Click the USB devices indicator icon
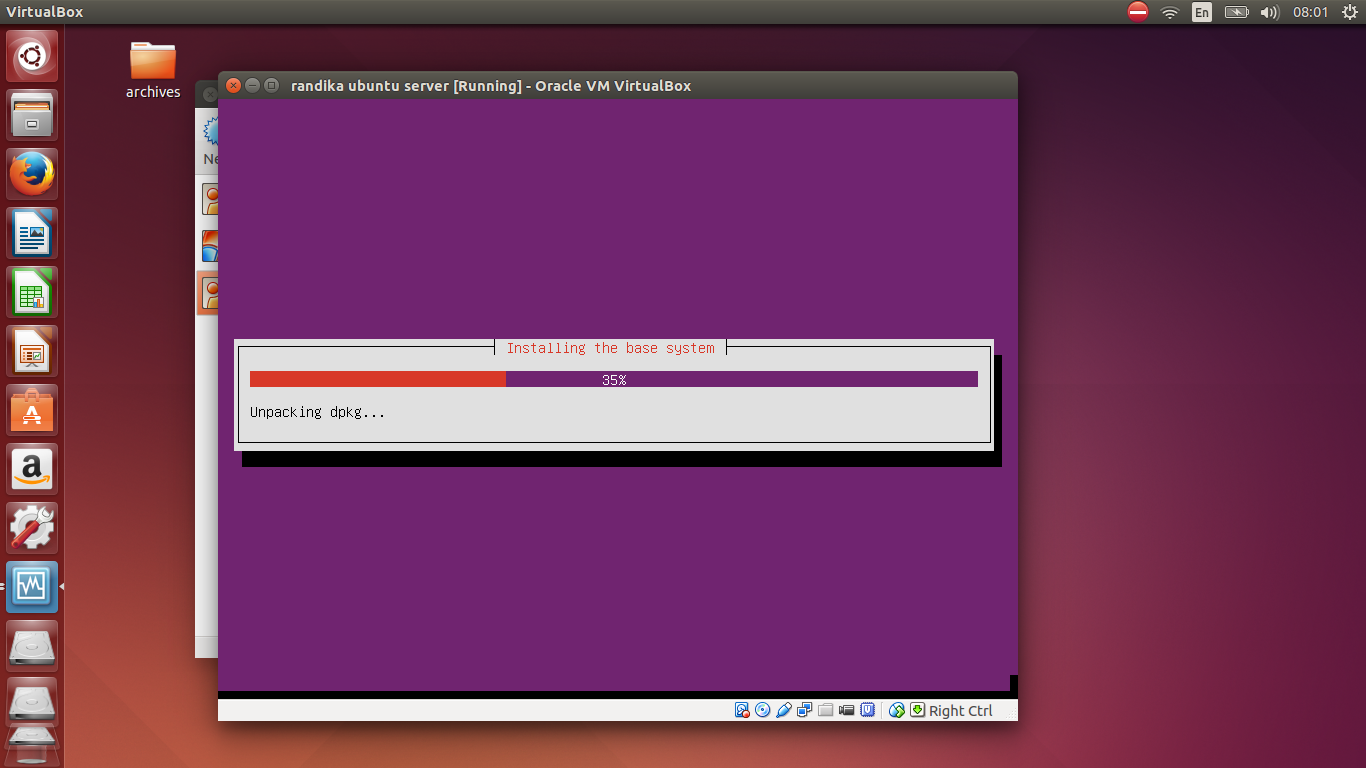Image resolution: width=1366 pixels, height=768 pixels. (784, 710)
